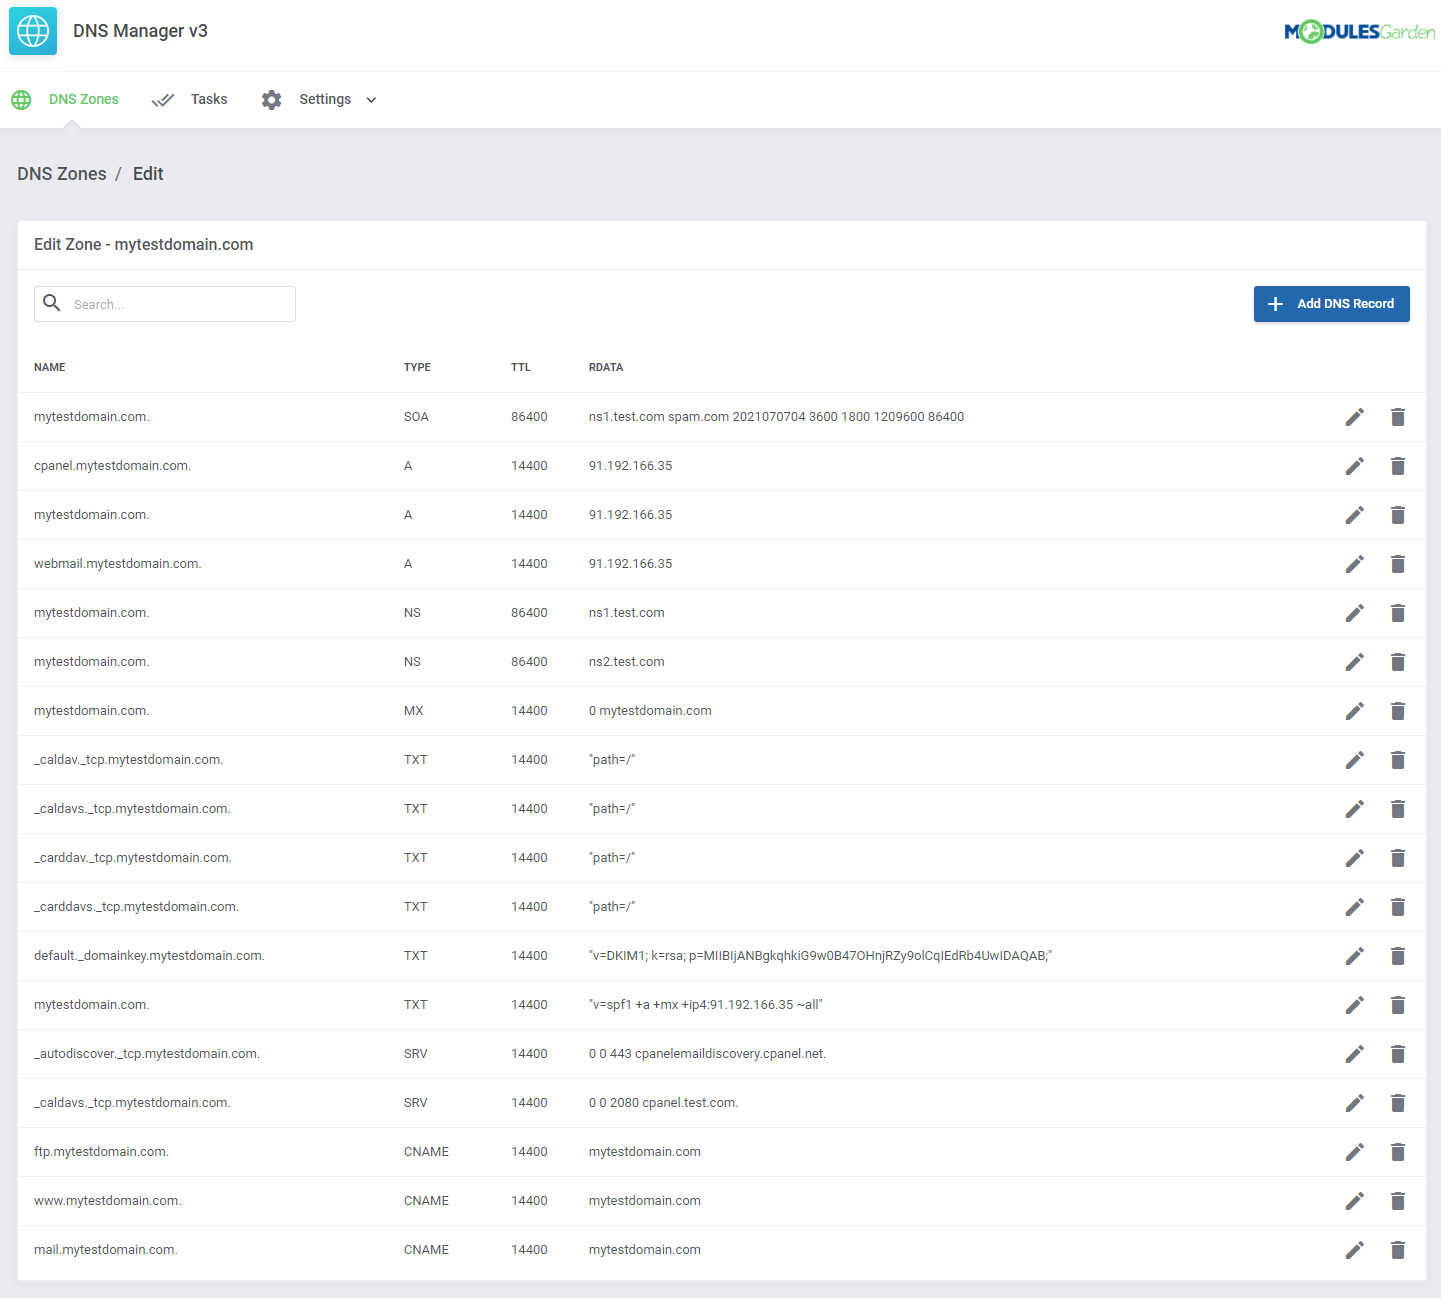Select the gear icon next to Settings
The image size is (1441, 1298).
tap(271, 99)
